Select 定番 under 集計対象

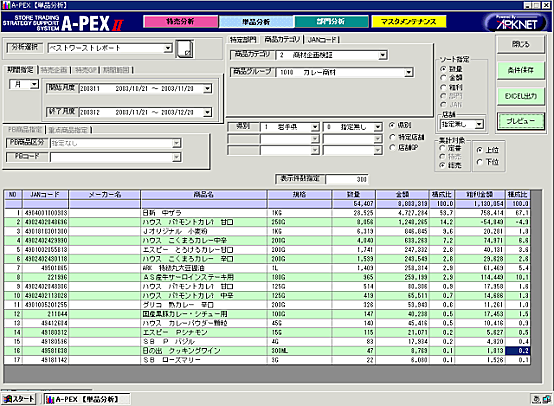442,148
